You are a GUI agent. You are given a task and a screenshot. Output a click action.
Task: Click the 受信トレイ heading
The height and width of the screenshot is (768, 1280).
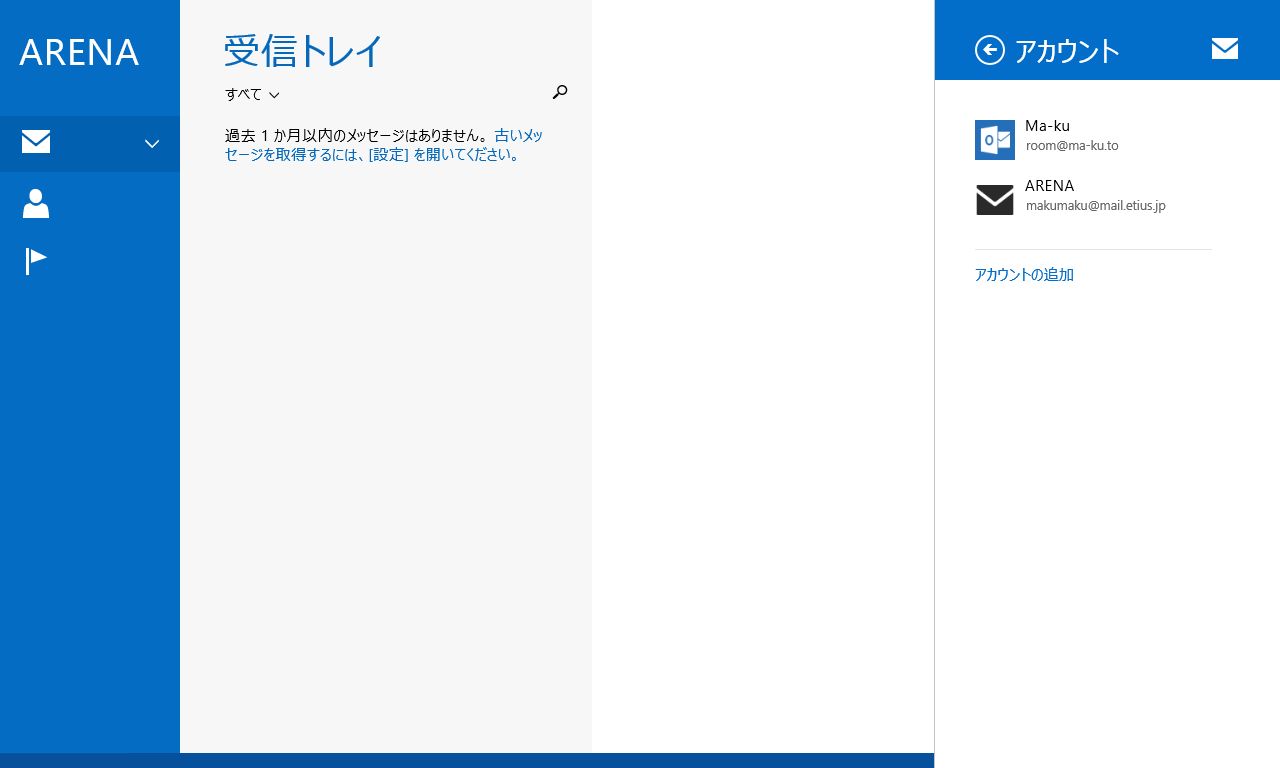[303, 50]
